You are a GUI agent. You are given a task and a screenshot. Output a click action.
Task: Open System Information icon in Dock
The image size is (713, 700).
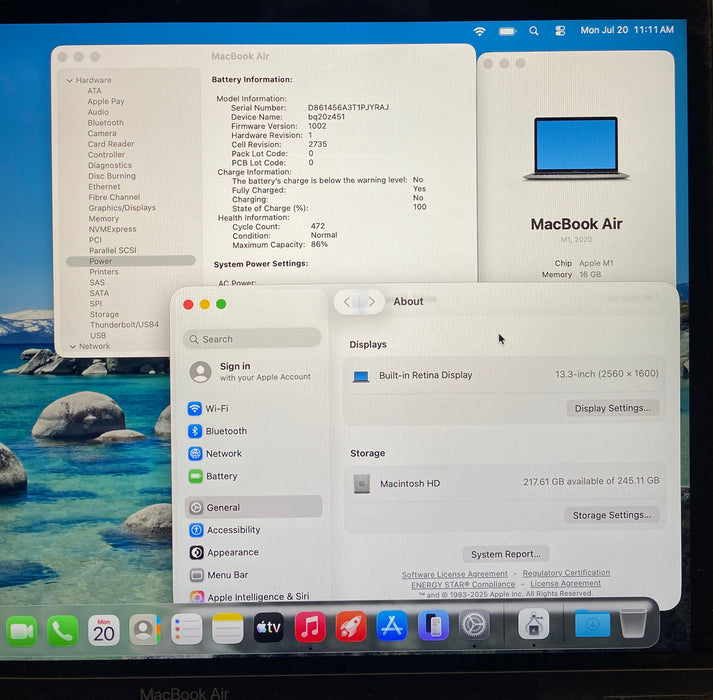[534, 624]
